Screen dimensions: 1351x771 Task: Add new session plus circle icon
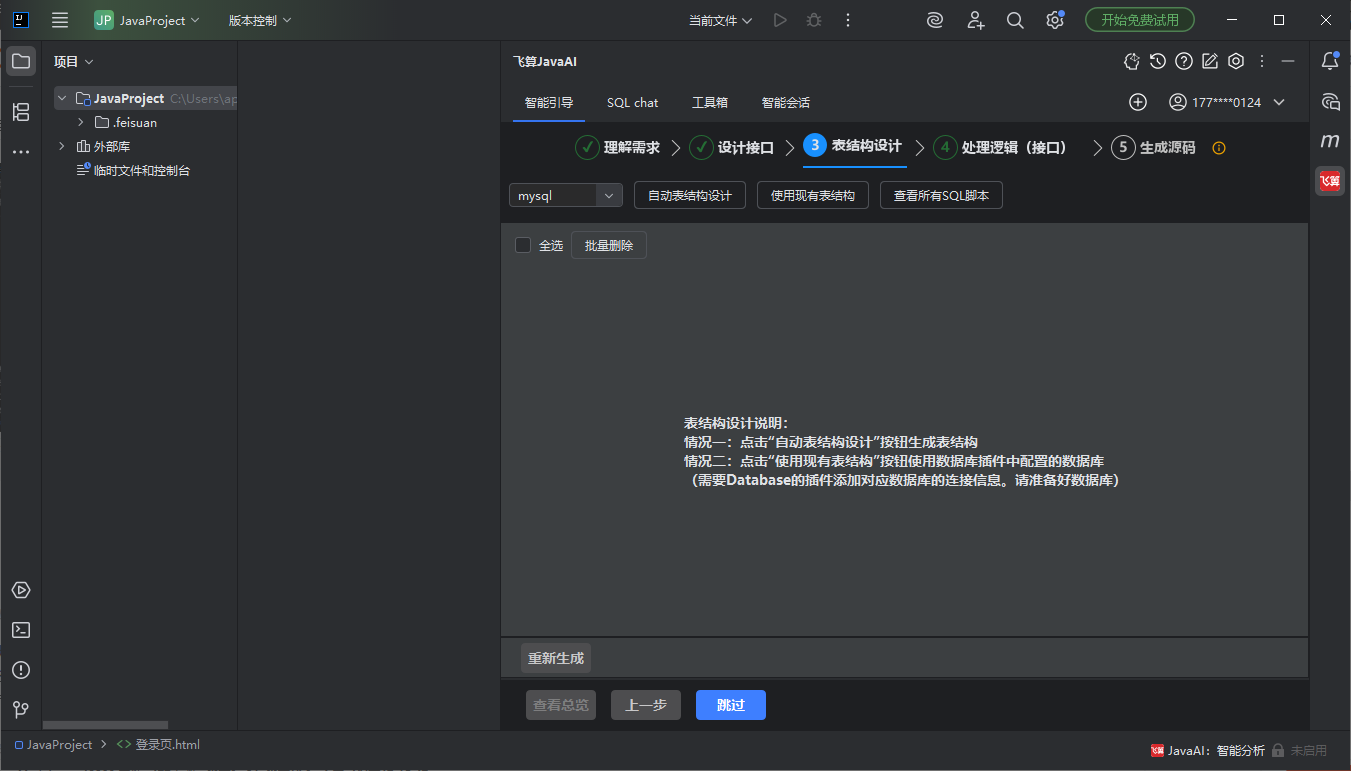click(1138, 102)
